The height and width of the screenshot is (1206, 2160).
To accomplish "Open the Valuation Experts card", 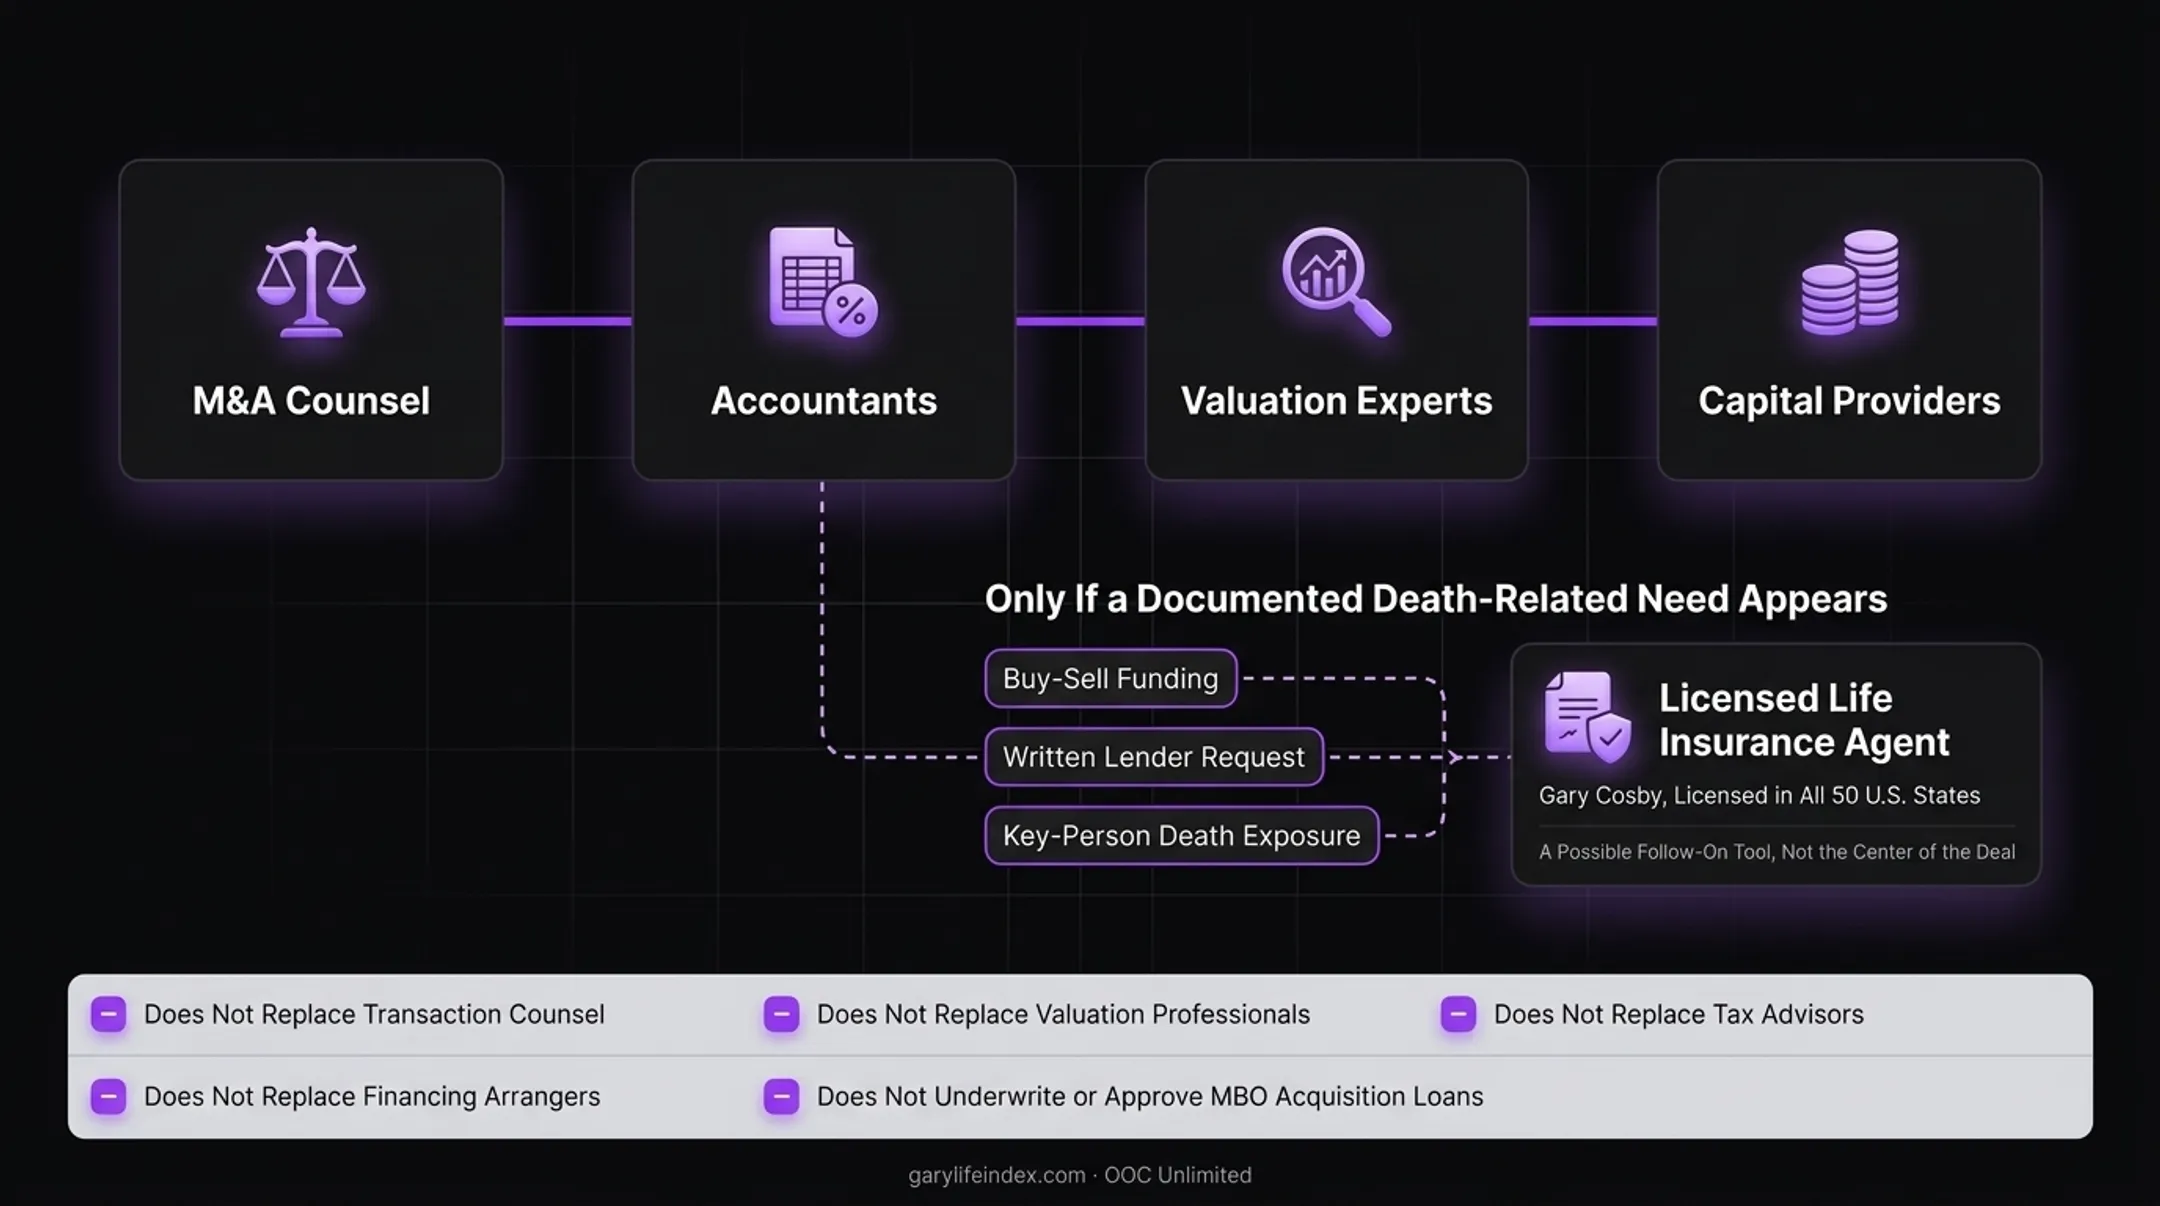I will click(1337, 320).
